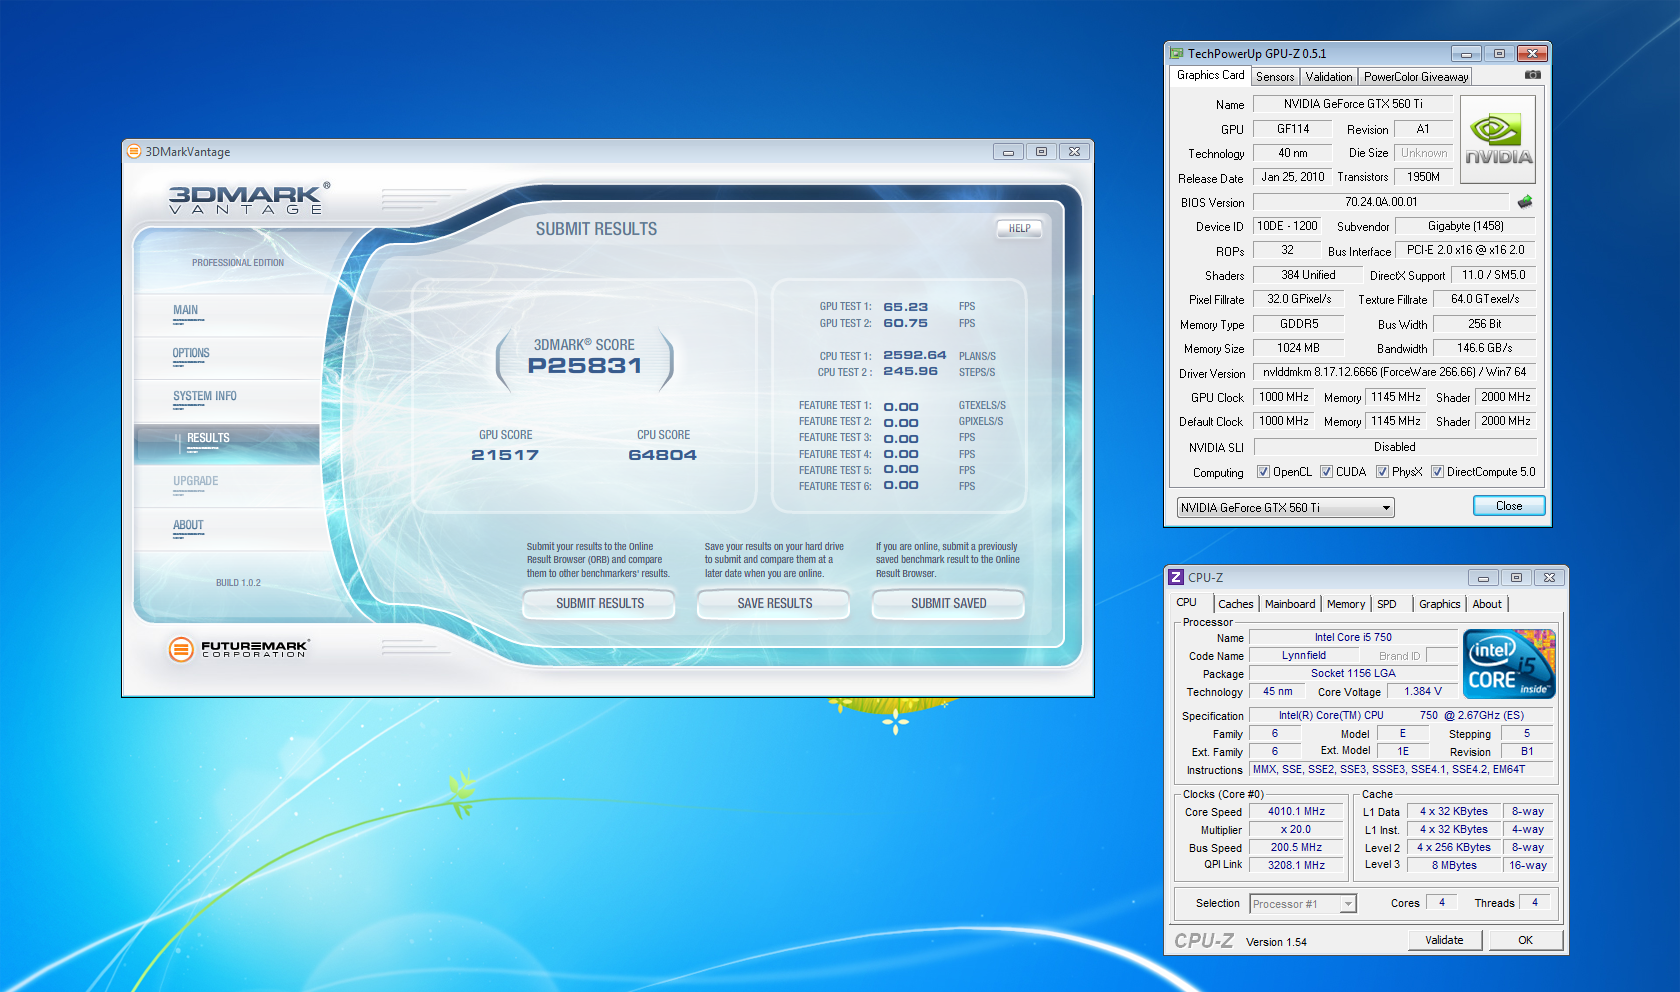Toggle the PhysX checkbox in GPU-Z
1680x992 pixels.
click(1382, 472)
